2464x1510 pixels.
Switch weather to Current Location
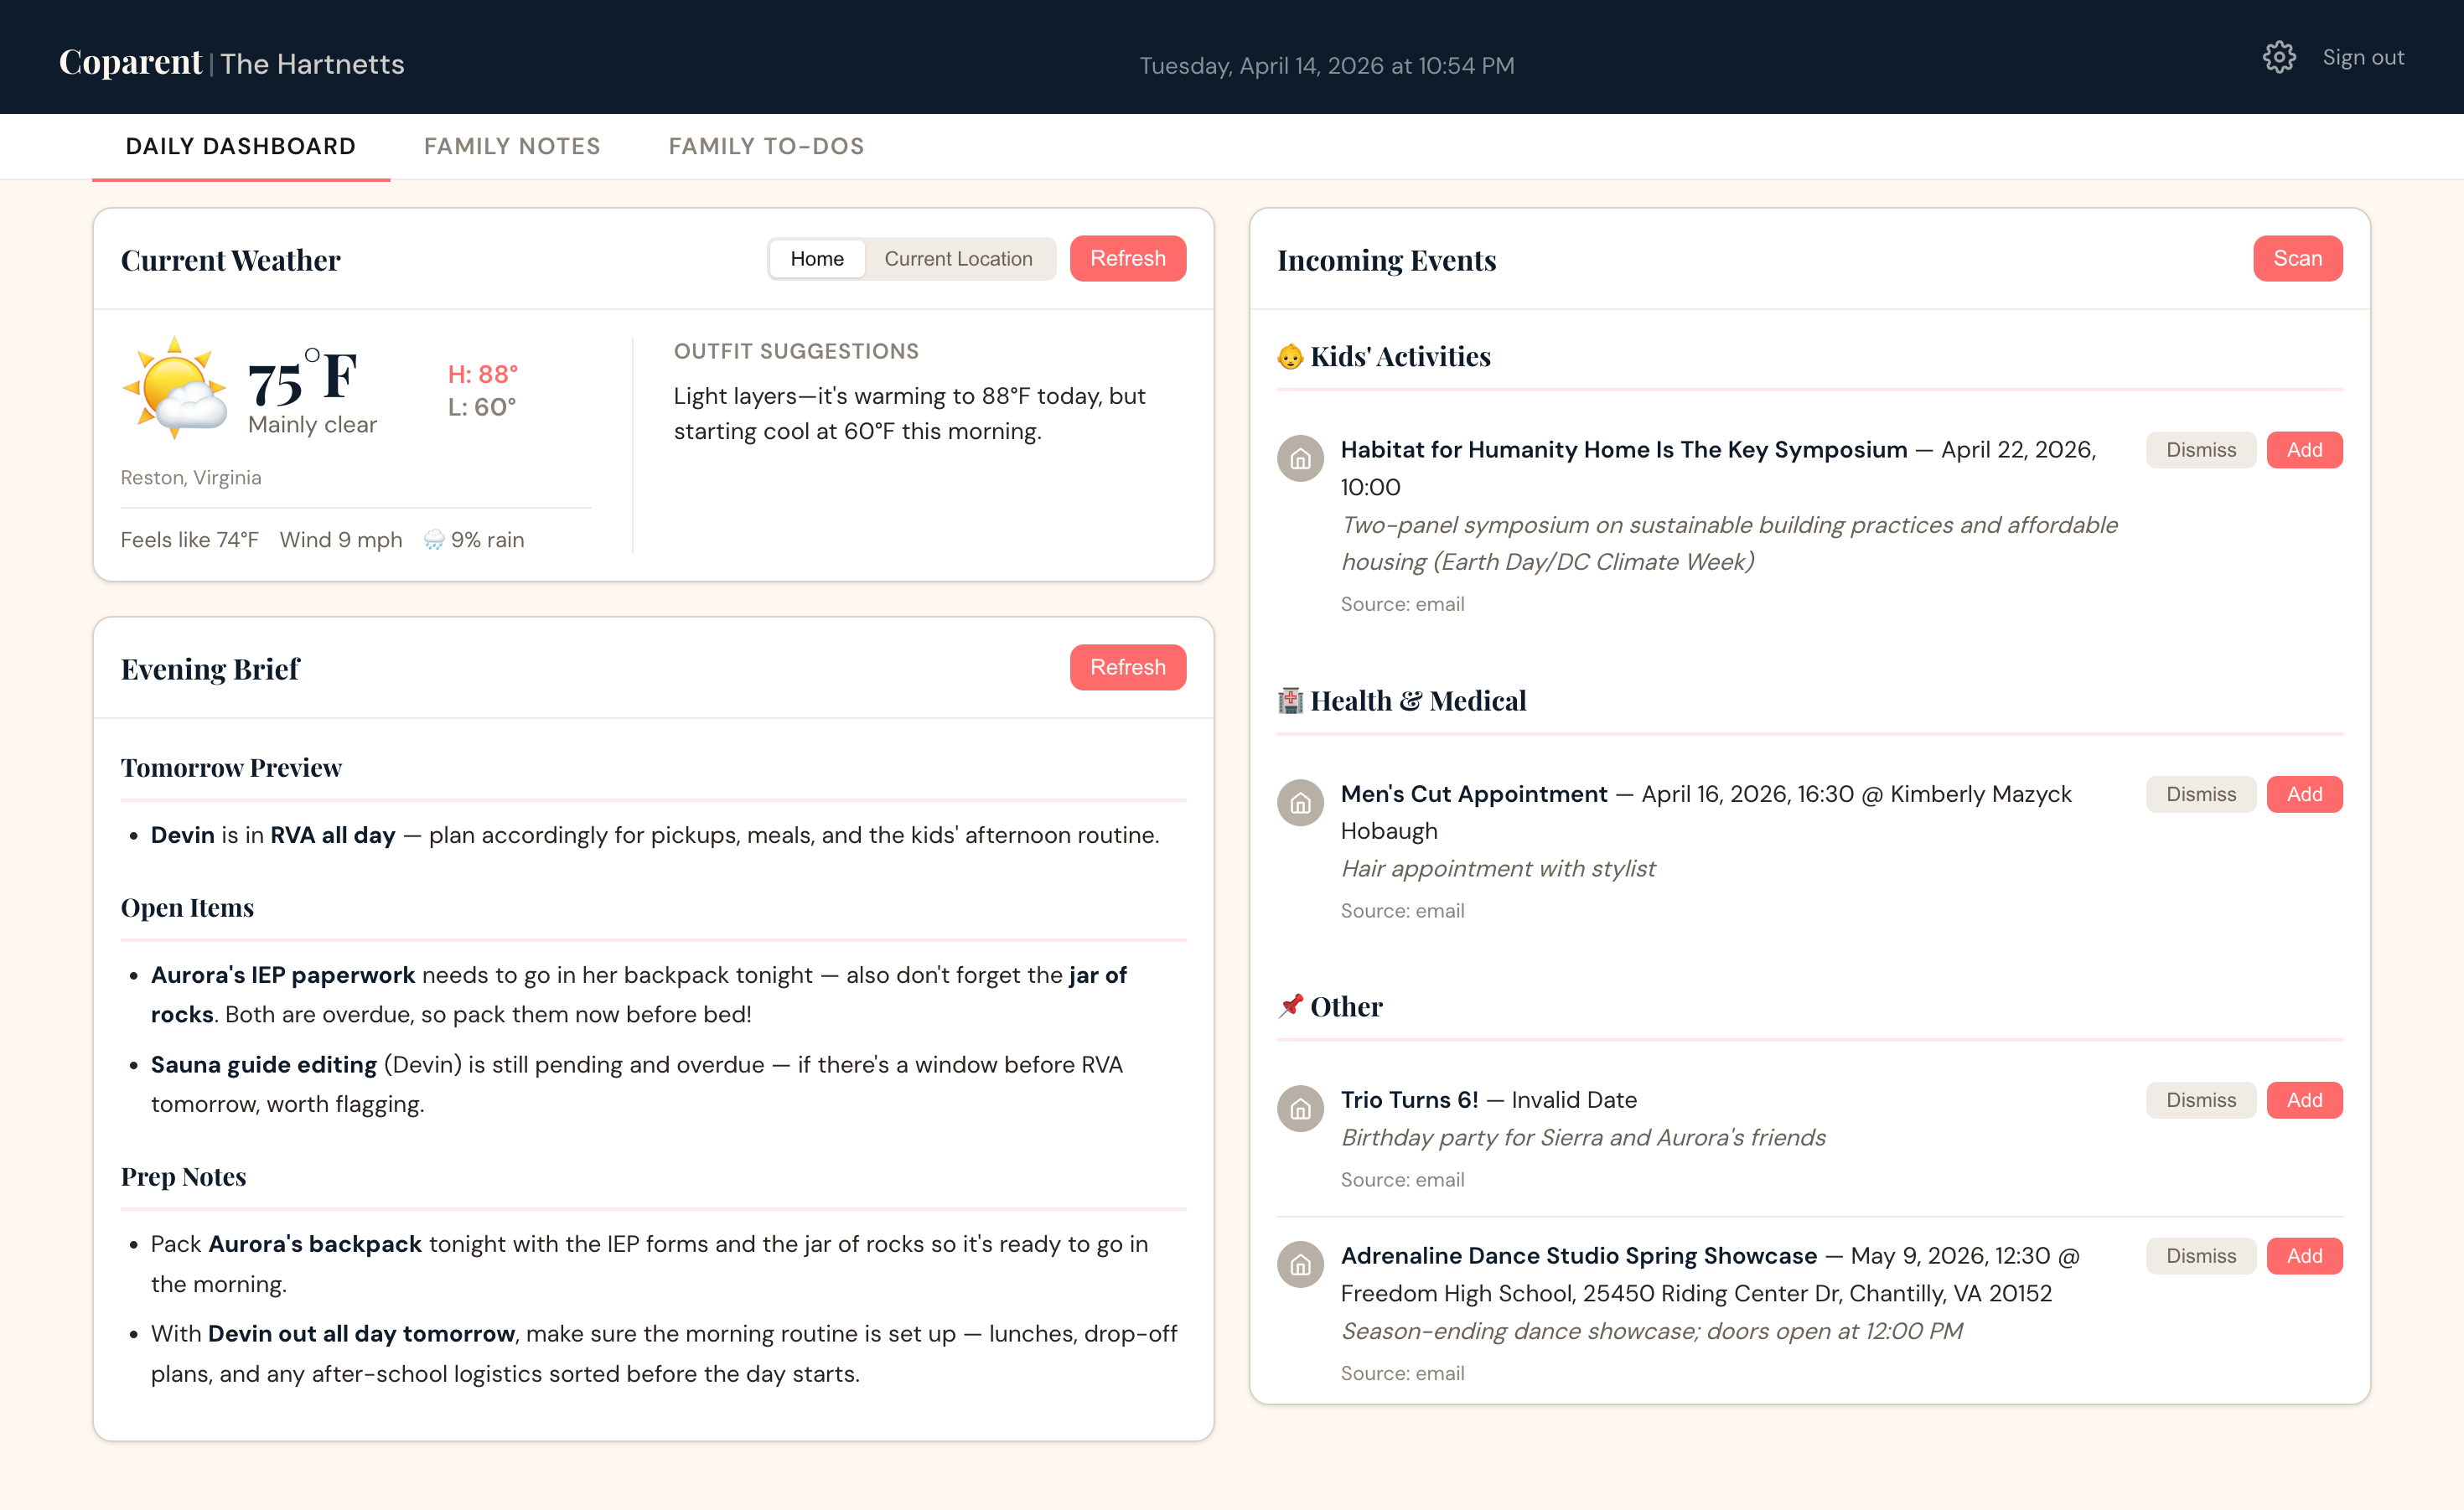958,258
